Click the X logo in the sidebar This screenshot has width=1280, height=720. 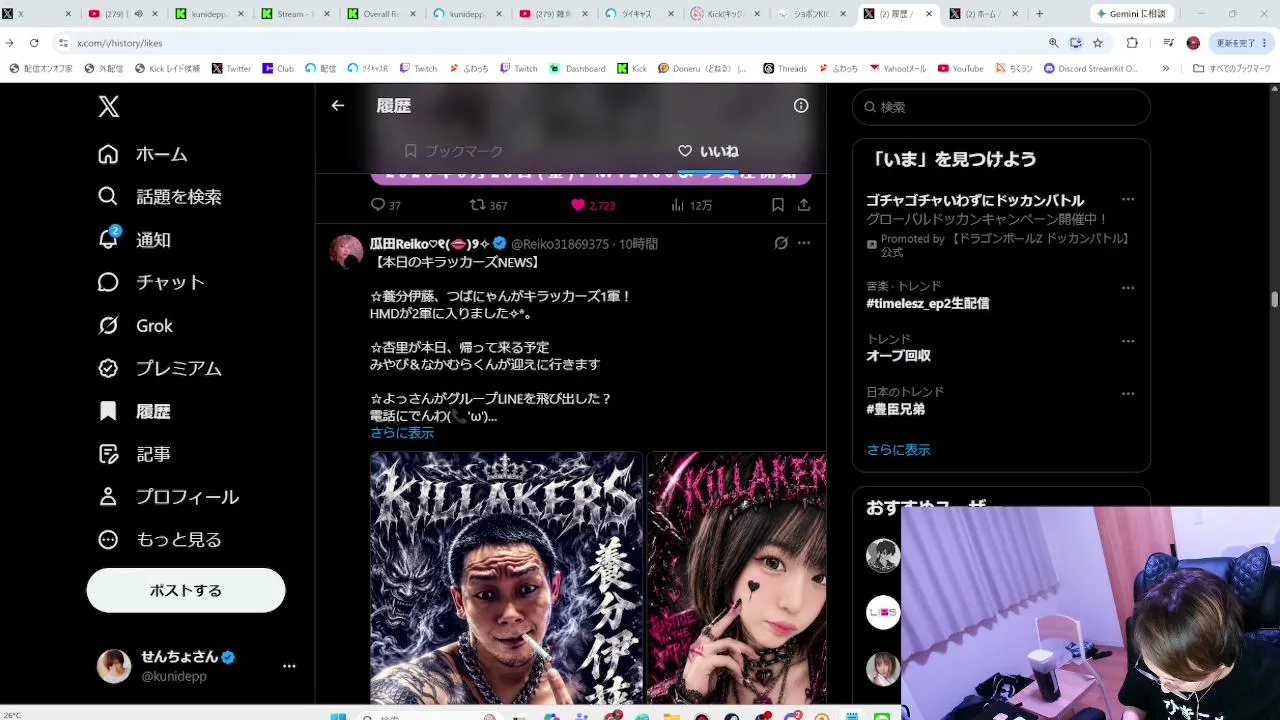pyautogui.click(x=109, y=107)
